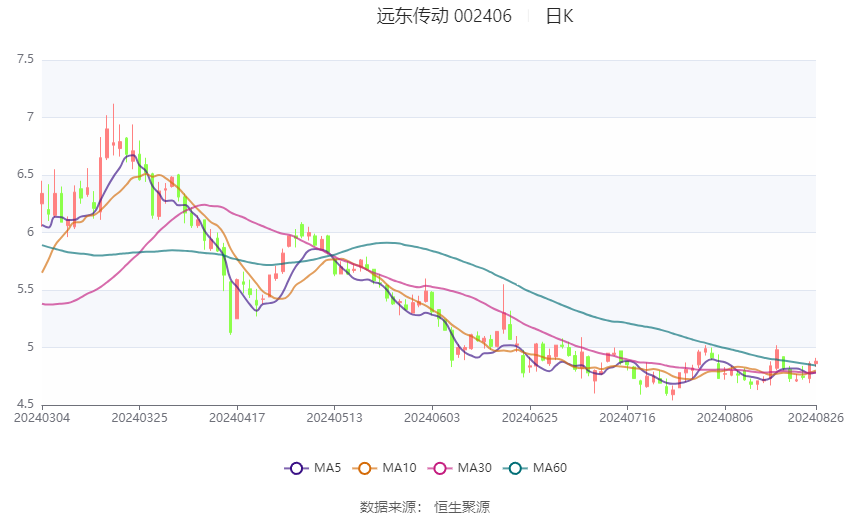Click the 20240806 date axis label
The image size is (850, 517).
tap(725, 418)
